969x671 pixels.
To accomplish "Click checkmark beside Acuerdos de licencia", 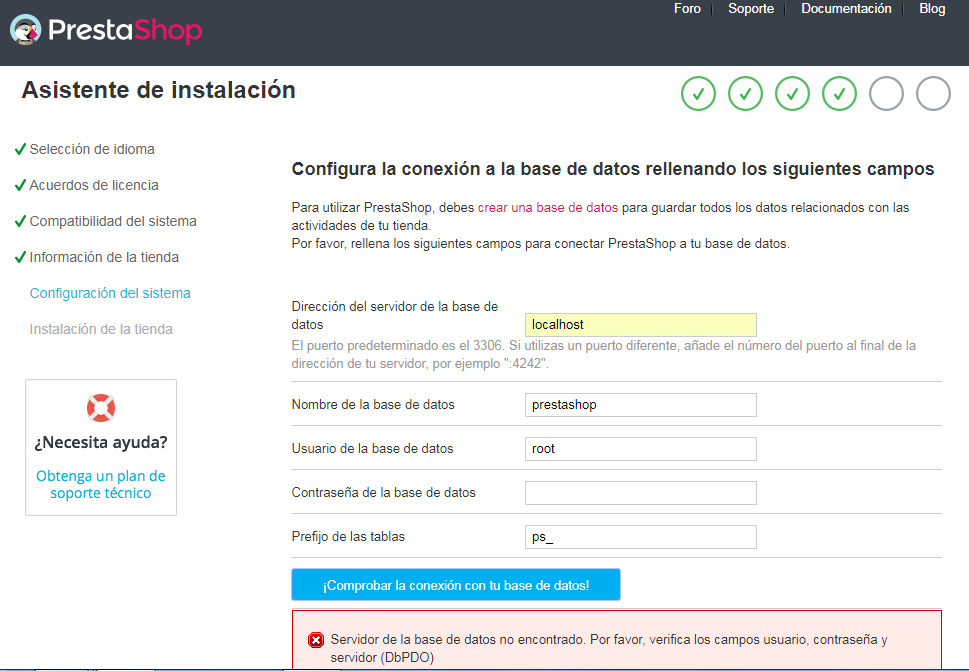I will (x=20, y=185).
